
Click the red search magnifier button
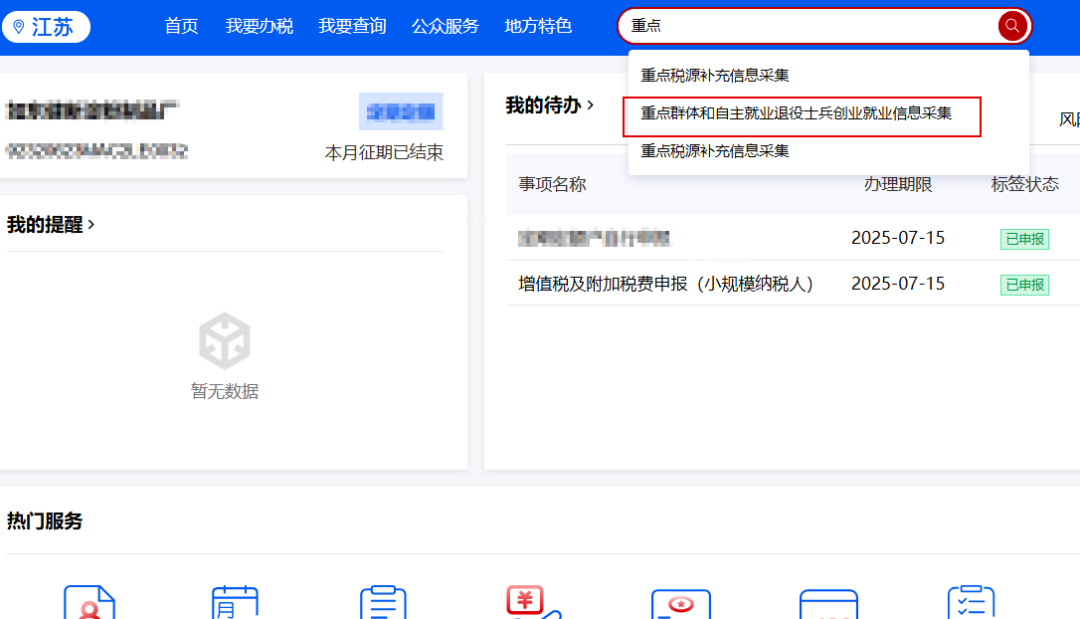coord(1011,26)
